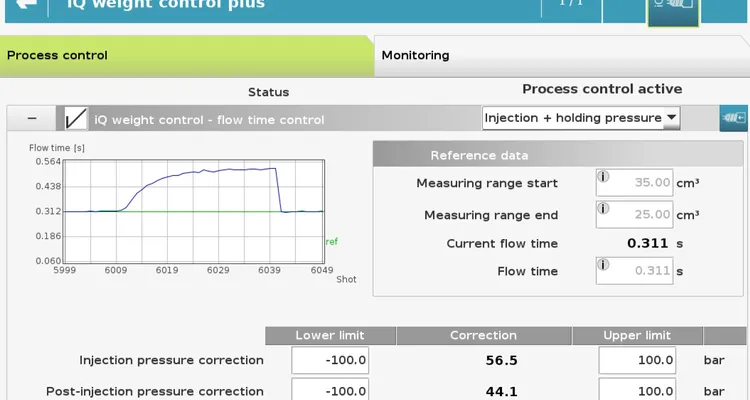The image size is (750, 400).
Task: Switch to the Monitoring tab
Action: [416, 55]
